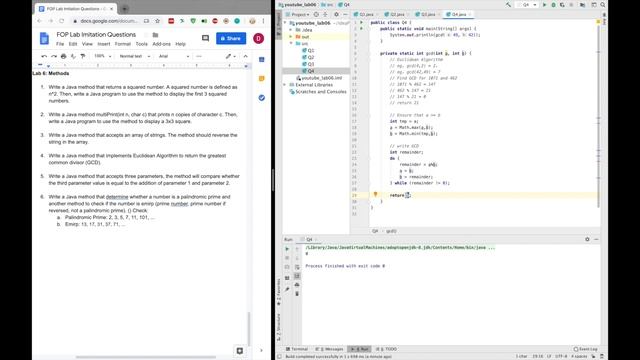The height and width of the screenshot is (360, 640).
Task: Click the Google Docs home icon
Action: [44, 38]
